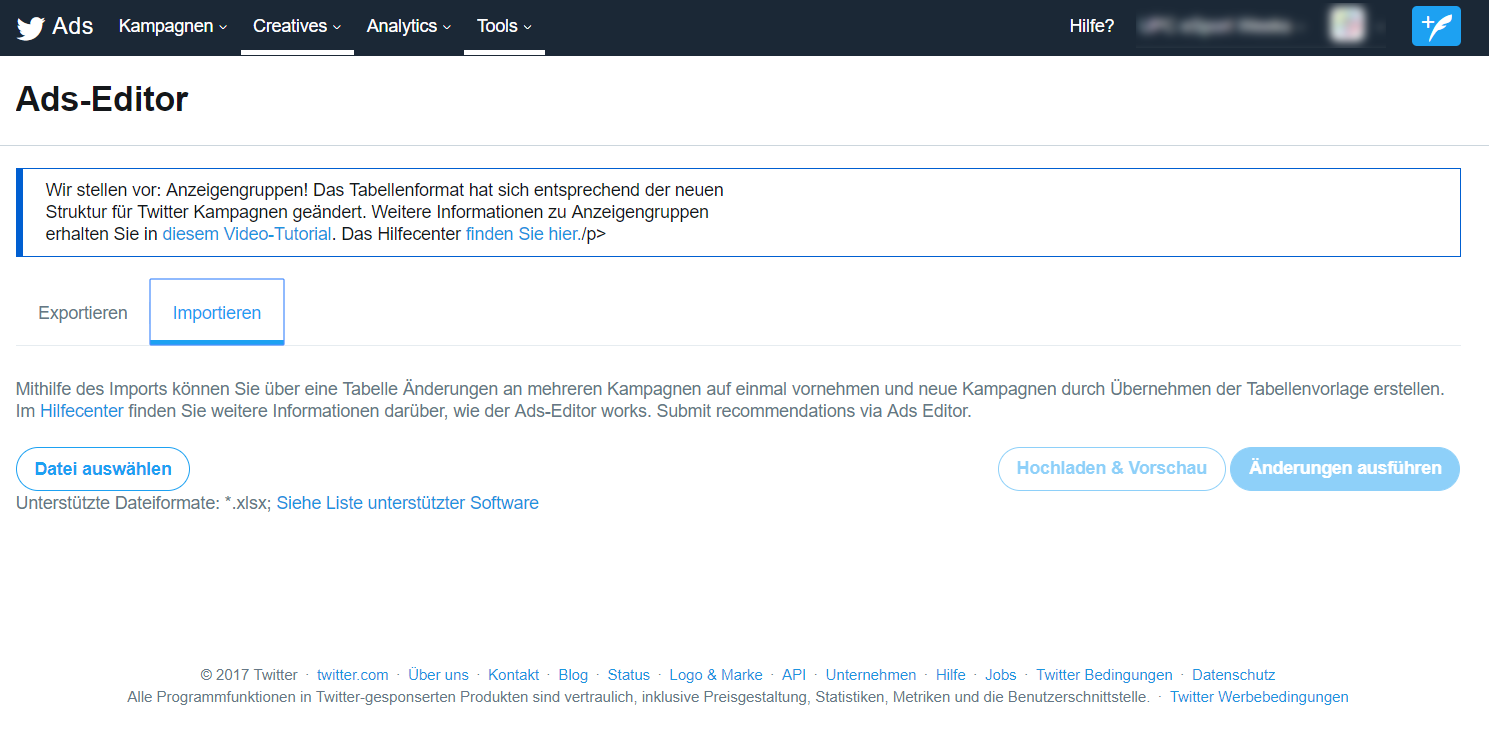Expand the Kampagnen dropdown menu

[173, 26]
